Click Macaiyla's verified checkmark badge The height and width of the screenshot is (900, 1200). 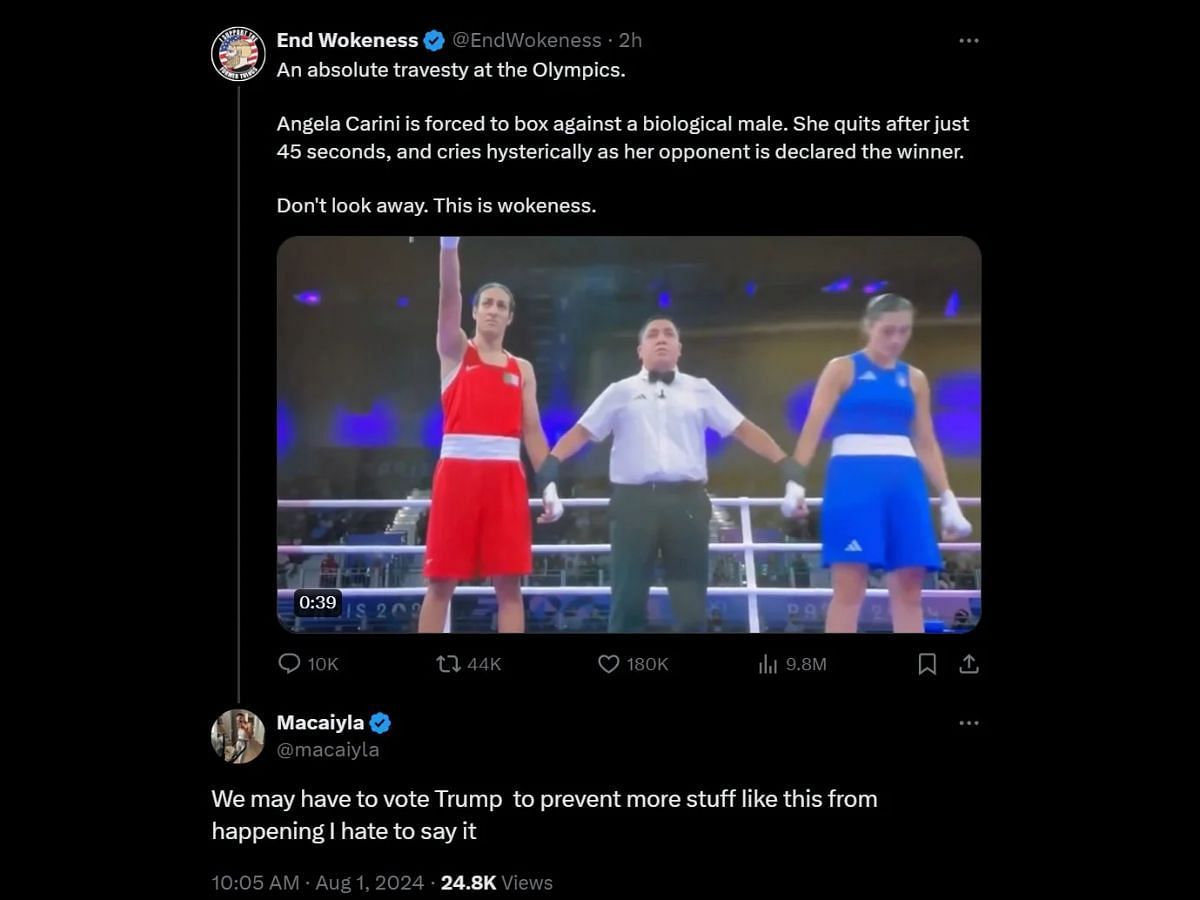[380, 723]
